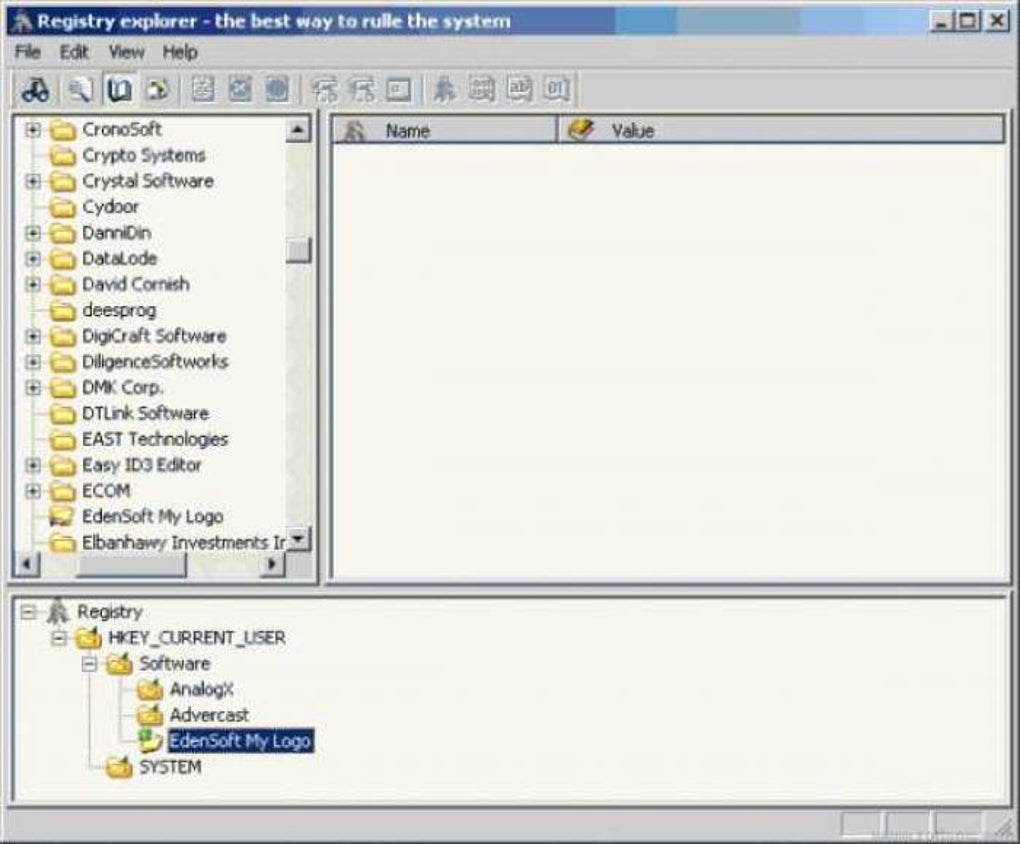Toggle the open book bookmarks icon
Viewport: 1020px width, 844px height.
(119, 90)
